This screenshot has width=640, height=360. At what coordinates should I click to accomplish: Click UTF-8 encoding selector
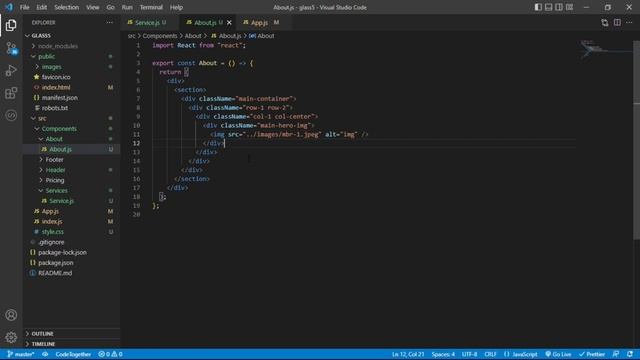(x=469, y=354)
